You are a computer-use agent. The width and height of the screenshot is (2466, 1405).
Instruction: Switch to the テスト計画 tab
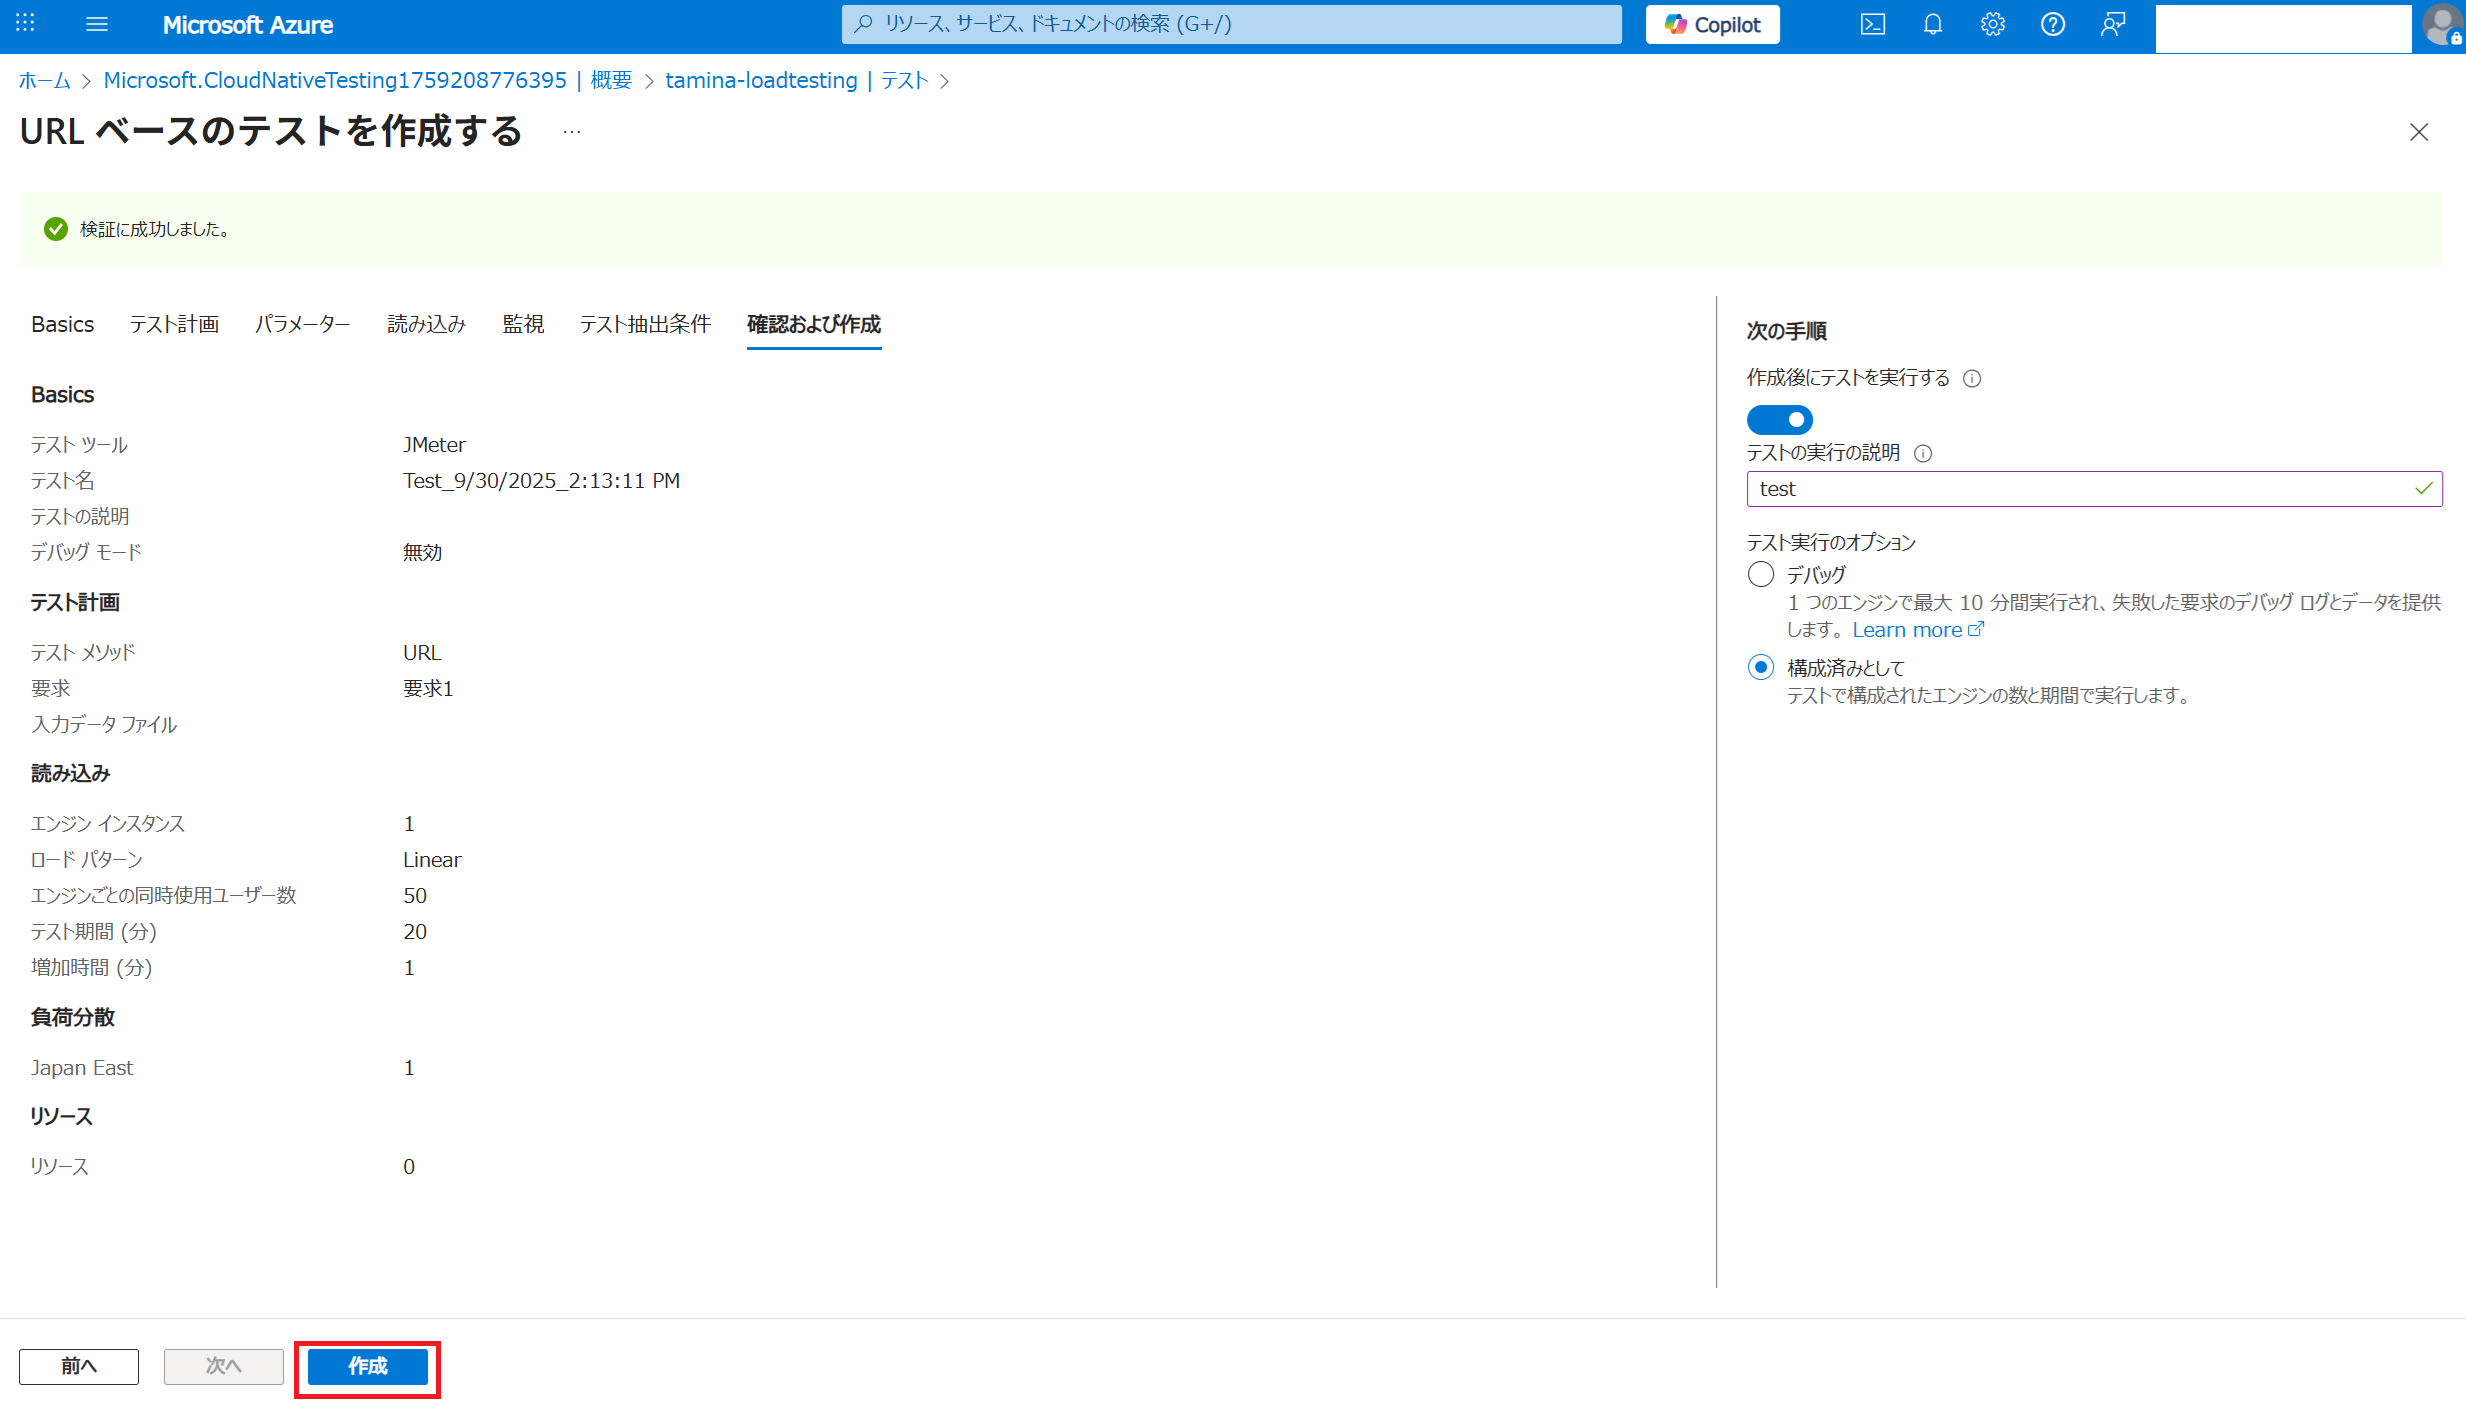pos(174,324)
